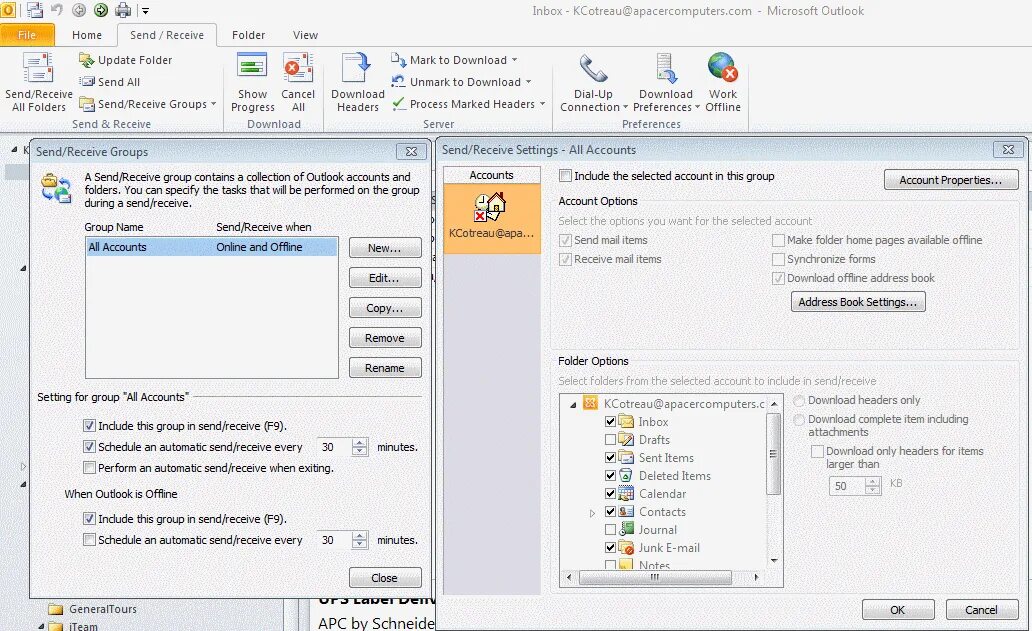
Task: Click New... button in Send/Receive Groups
Action: [385, 248]
